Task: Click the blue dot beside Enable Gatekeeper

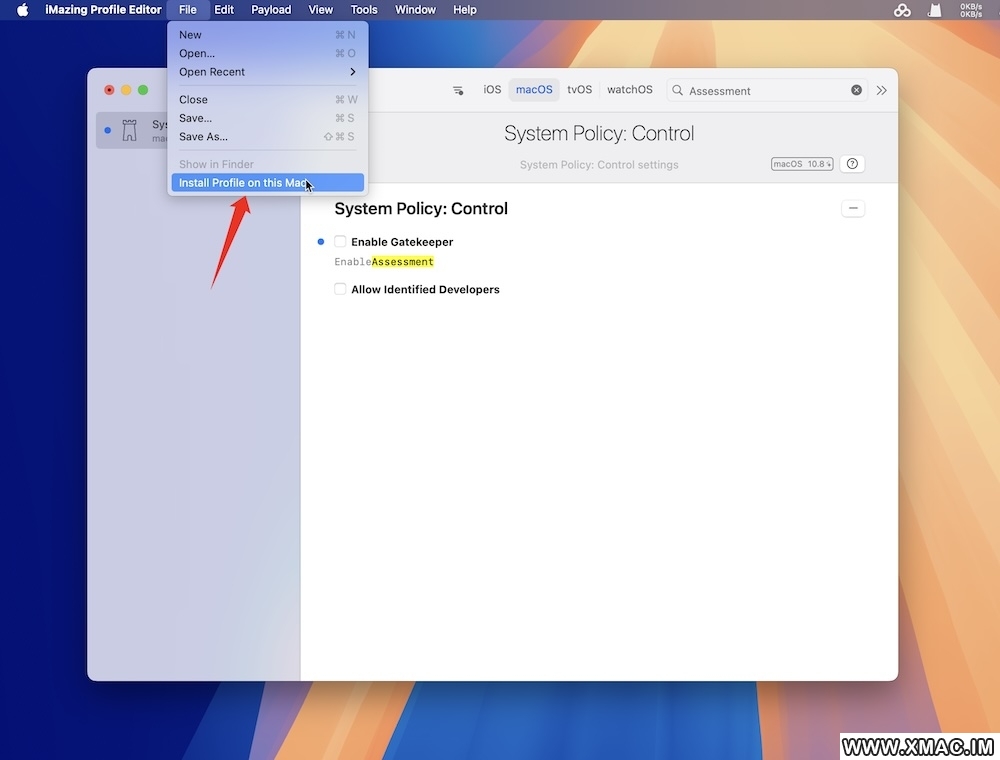Action: [x=321, y=242]
